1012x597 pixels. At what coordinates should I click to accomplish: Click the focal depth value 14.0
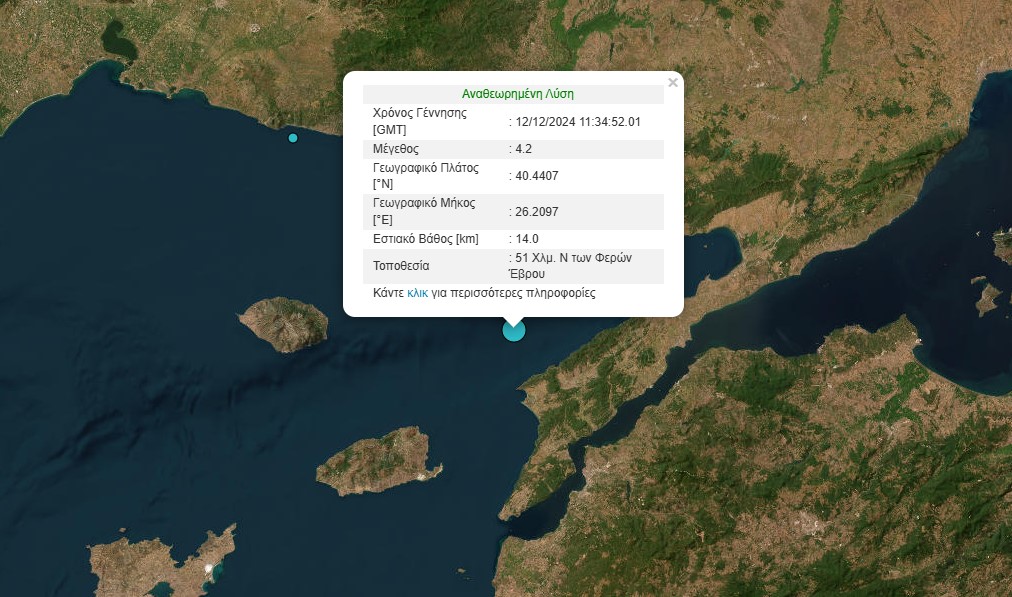tap(527, 239)
